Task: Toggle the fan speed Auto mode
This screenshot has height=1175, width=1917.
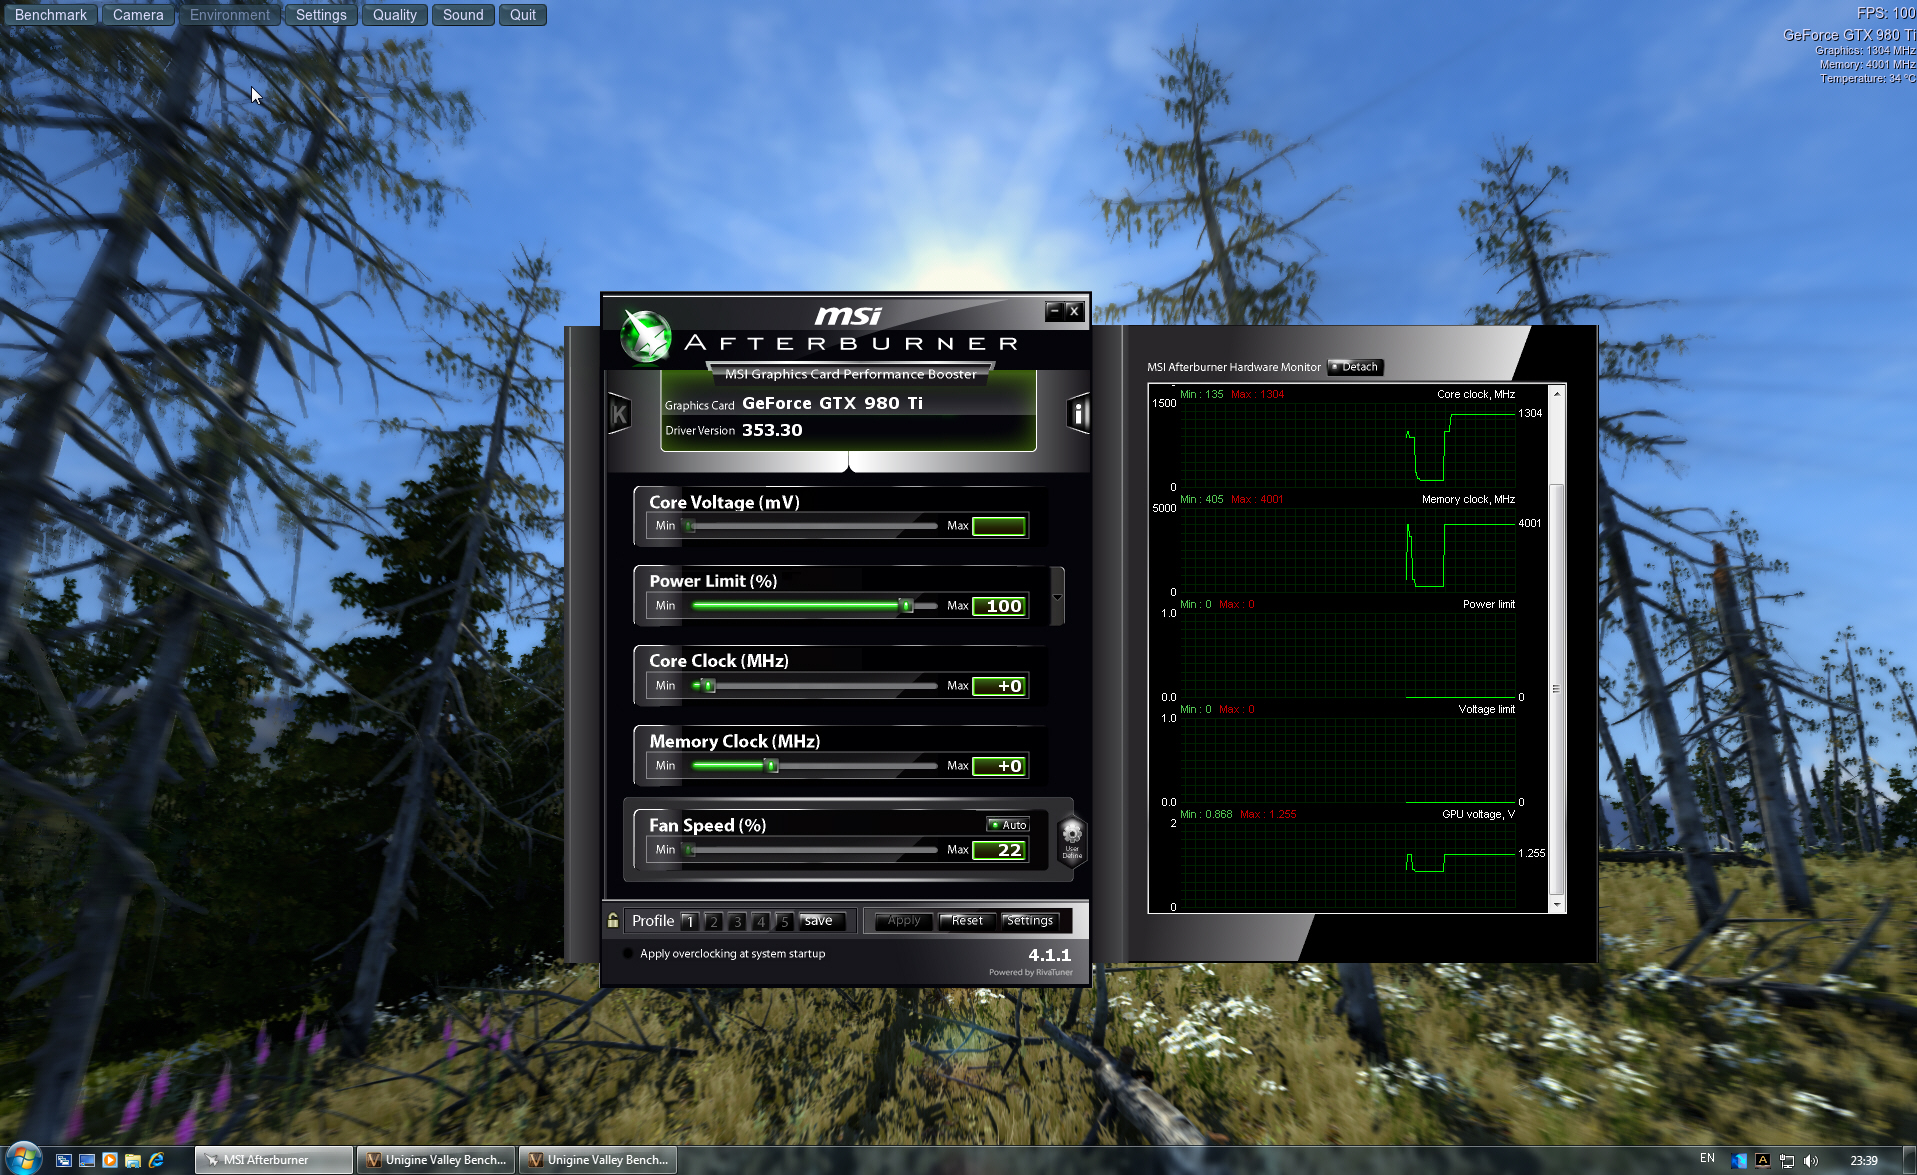Action: point(1008,825)
